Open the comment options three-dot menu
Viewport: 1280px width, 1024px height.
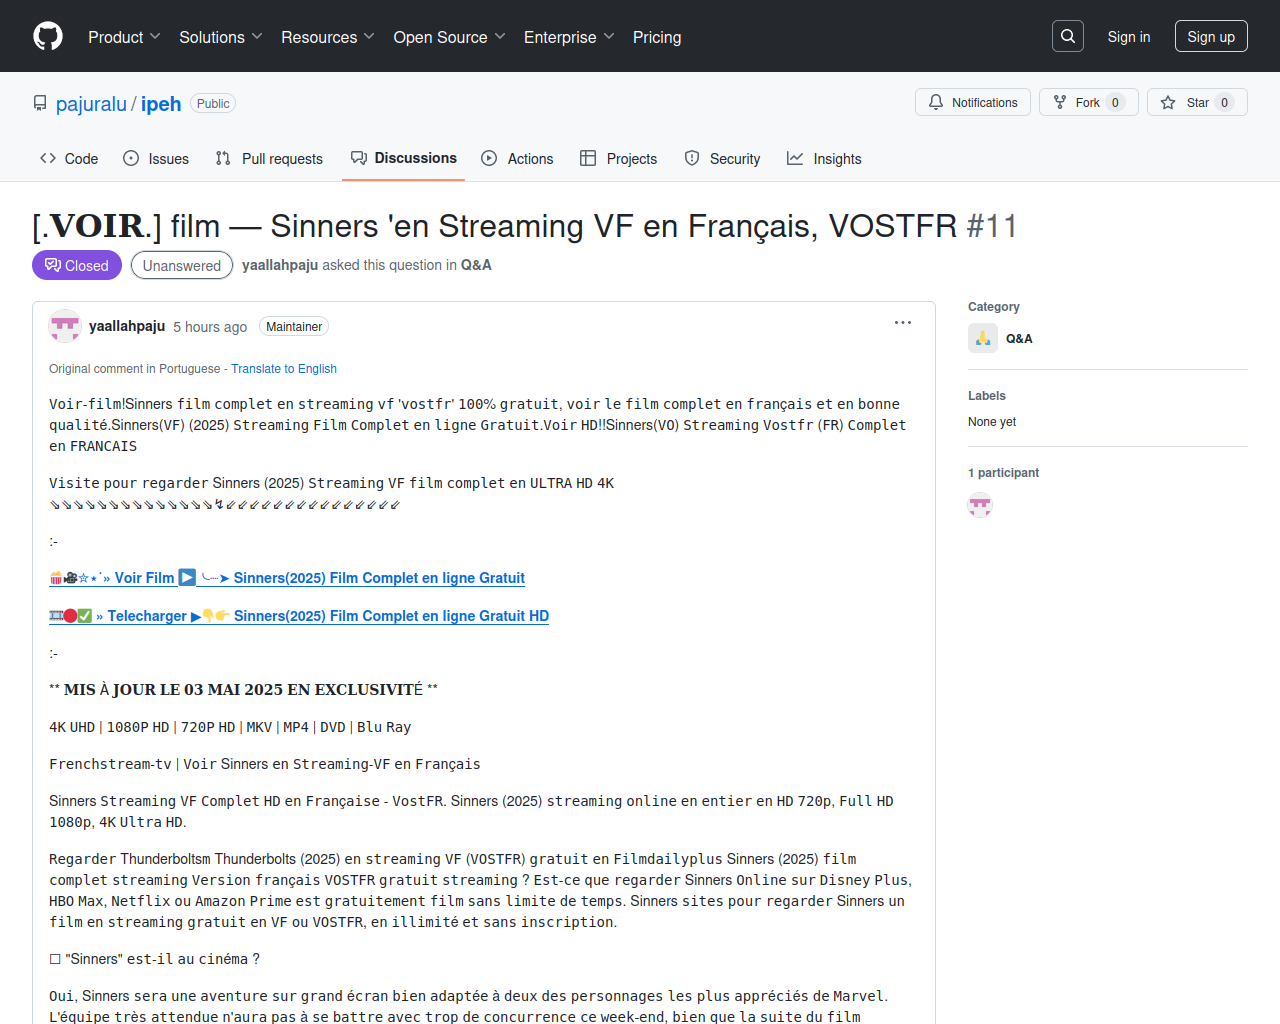point(903,323)
